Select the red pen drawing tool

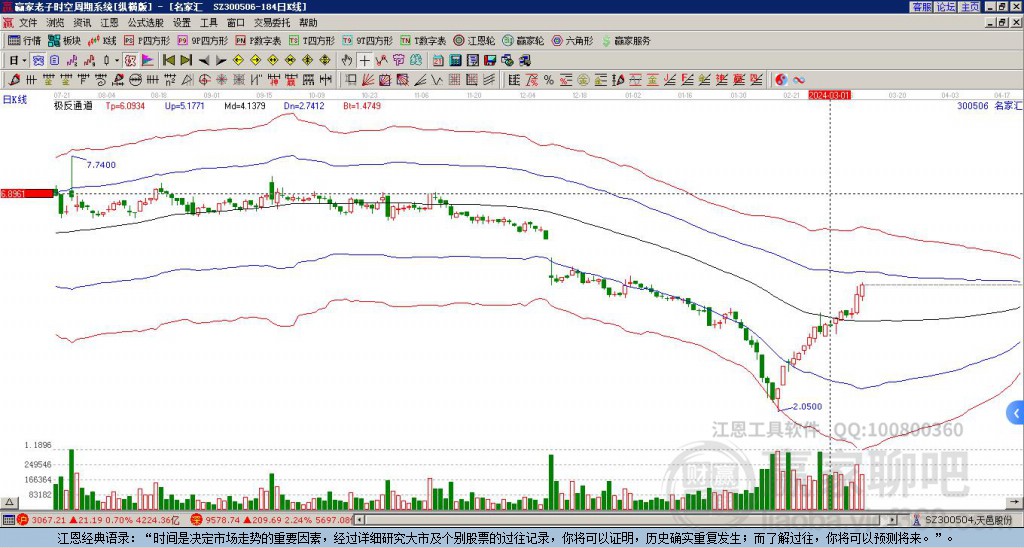(x=13, y=80)
